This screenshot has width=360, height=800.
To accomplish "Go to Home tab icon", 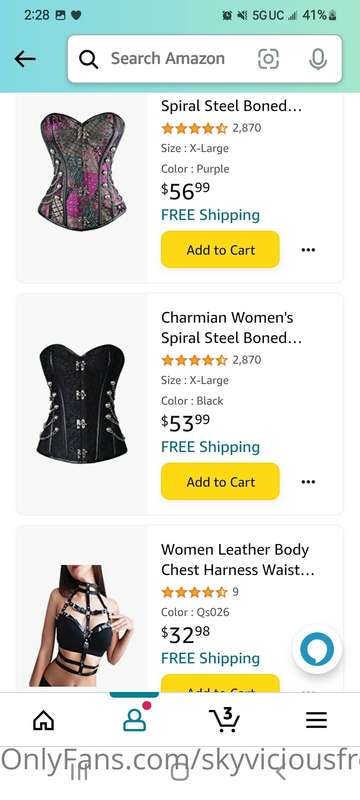I will point(43,720).
